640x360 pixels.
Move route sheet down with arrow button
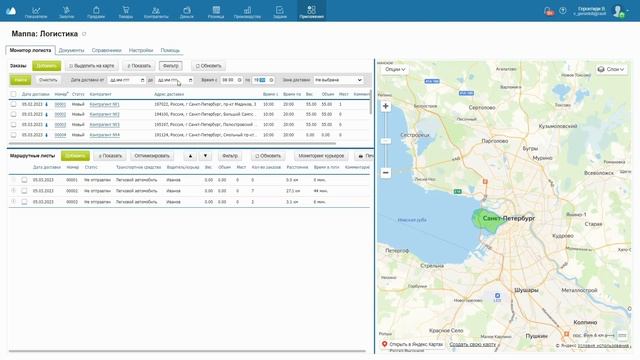[x=205, y=156]
